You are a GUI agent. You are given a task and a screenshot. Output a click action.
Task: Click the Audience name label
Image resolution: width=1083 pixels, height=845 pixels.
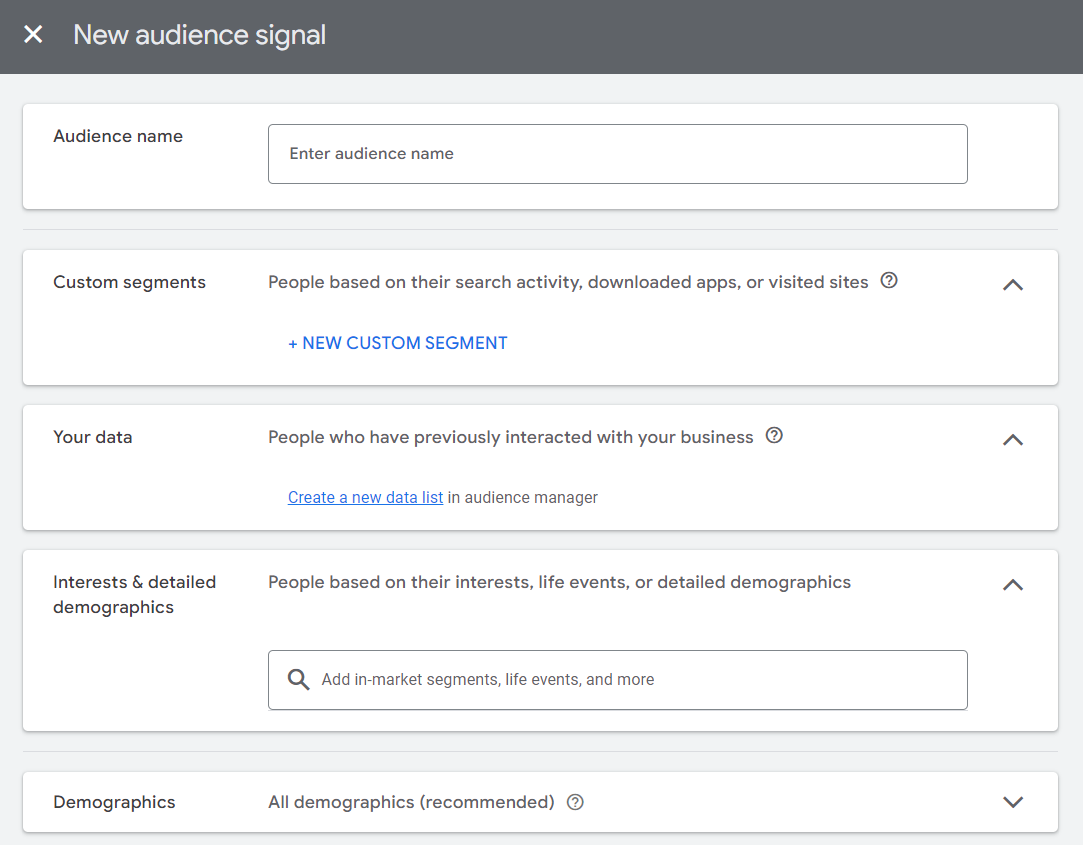[118, 136]
